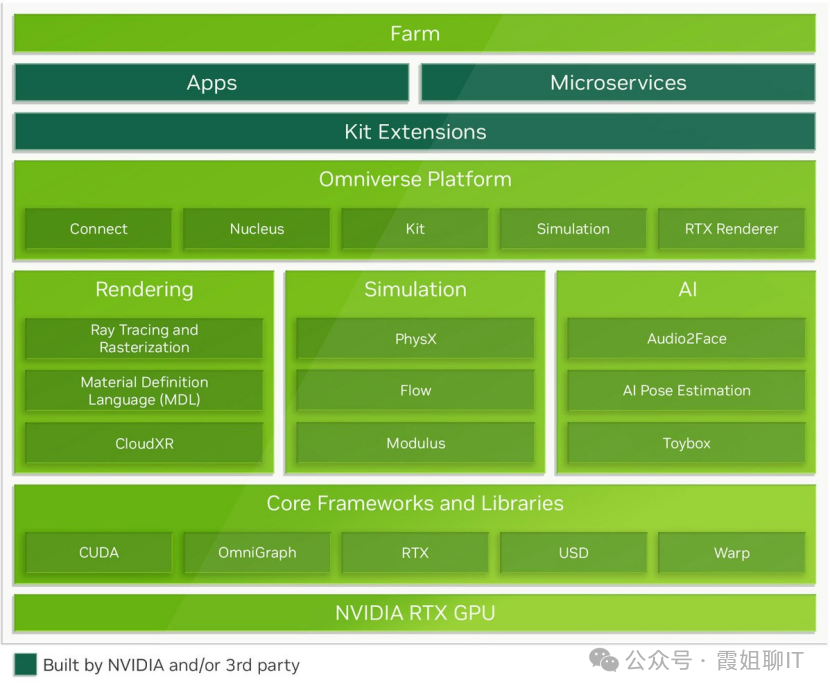Image resolution: width=830 pixels, height=693 pixels.
Task: Click the CloudXR box
Action: pos(144,443)
